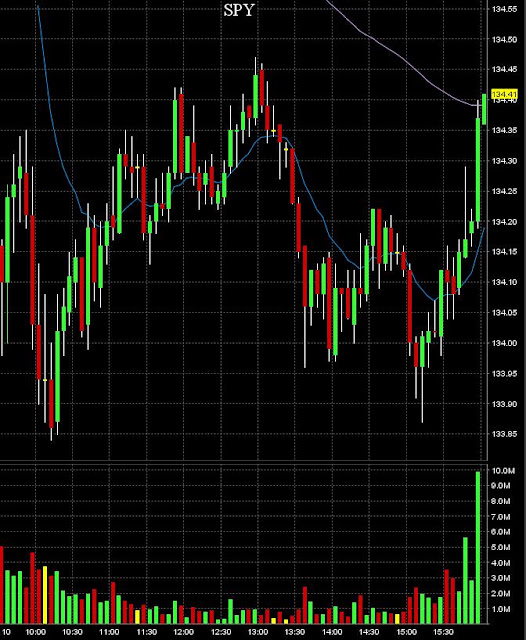Click the 134.20 price axis label
The width and height of the screenshot is (526, 640).
[504, 222]
